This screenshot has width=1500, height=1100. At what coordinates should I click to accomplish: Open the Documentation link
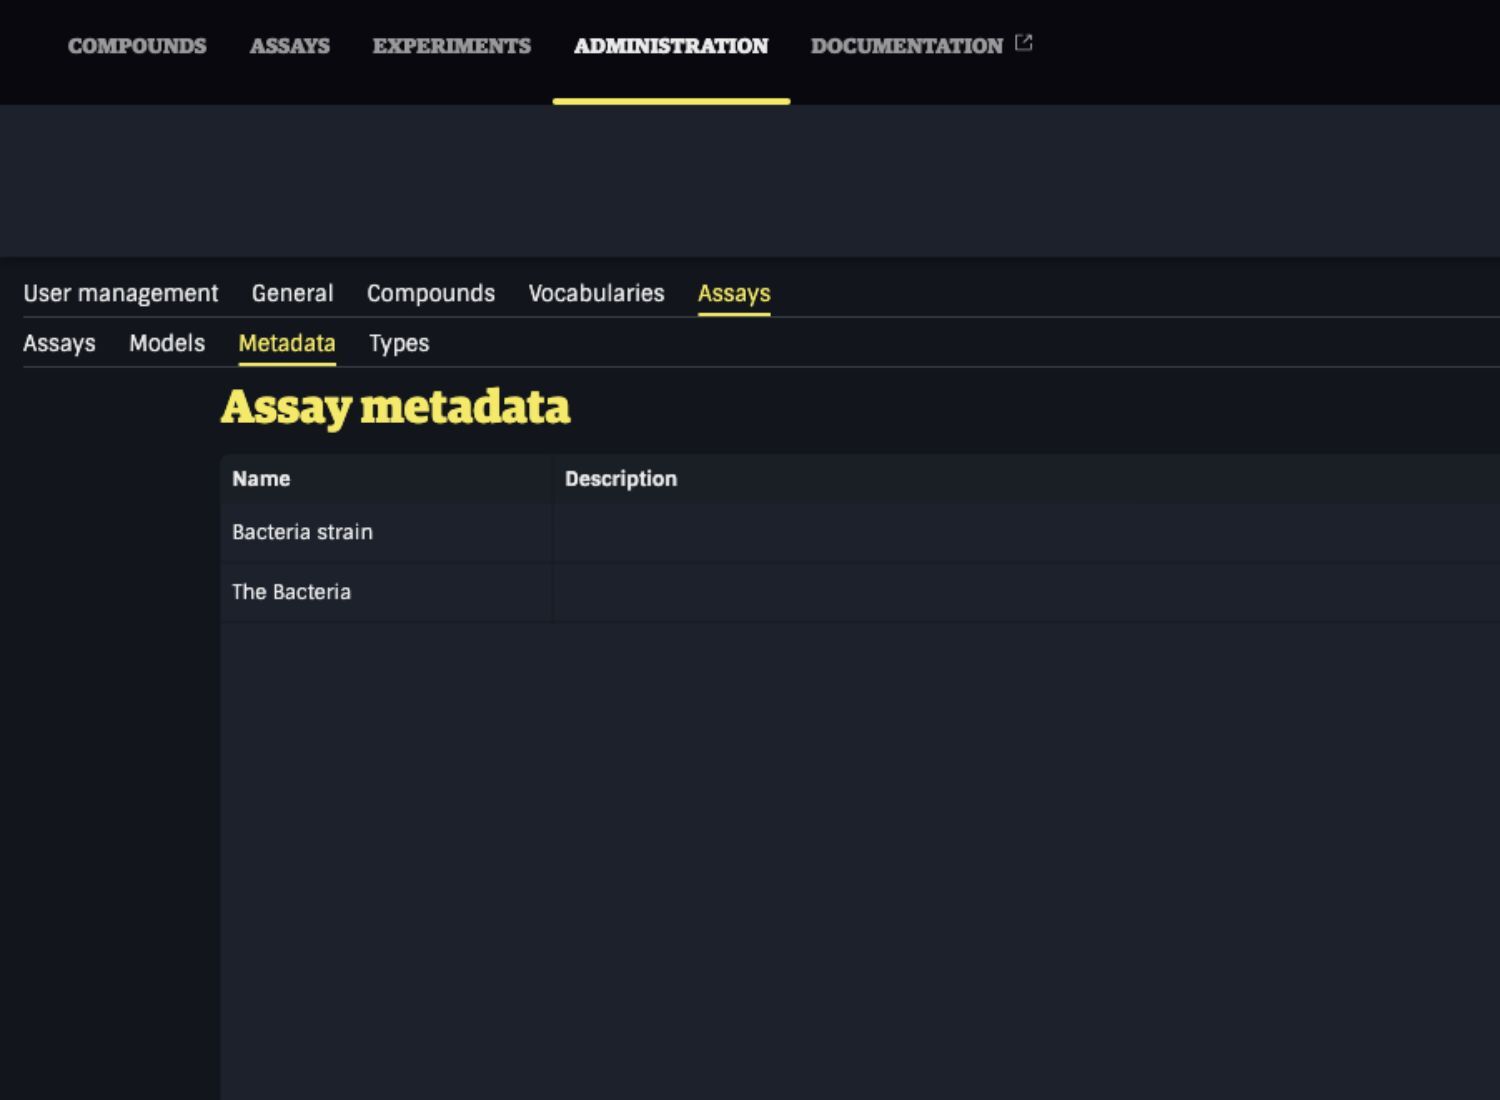[906, 46]
